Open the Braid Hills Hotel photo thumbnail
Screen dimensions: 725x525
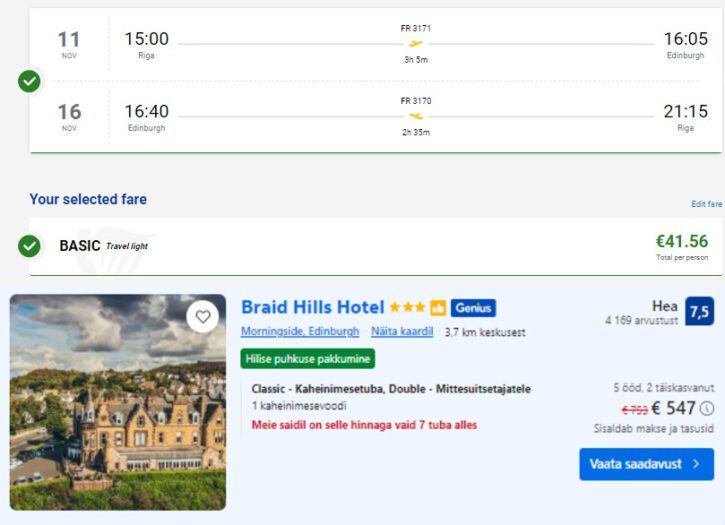[x=118, y=403]
